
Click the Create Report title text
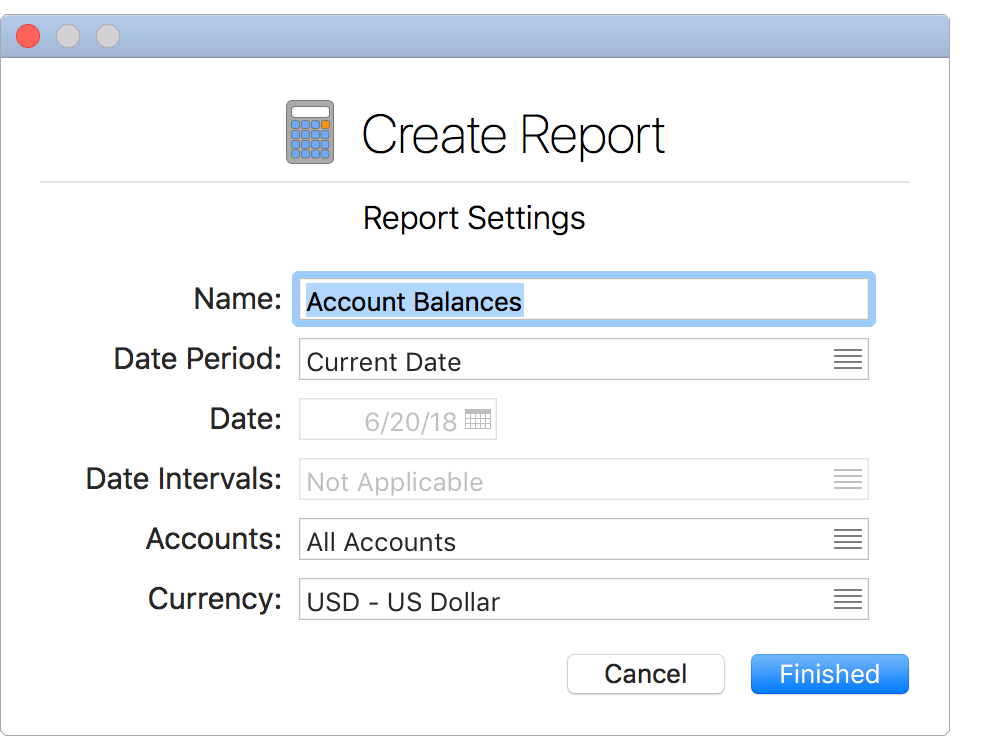pyautogui.click(x=514, y=132)
